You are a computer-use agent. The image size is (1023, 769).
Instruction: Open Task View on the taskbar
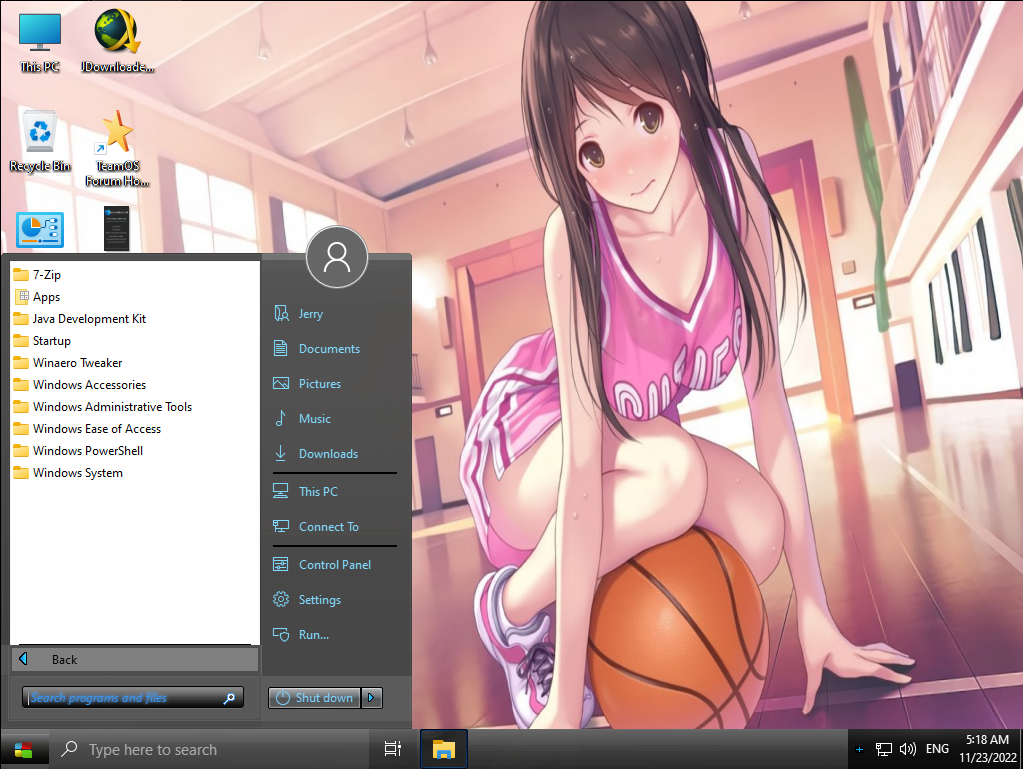pyautogui.click(x=393, y=749)
